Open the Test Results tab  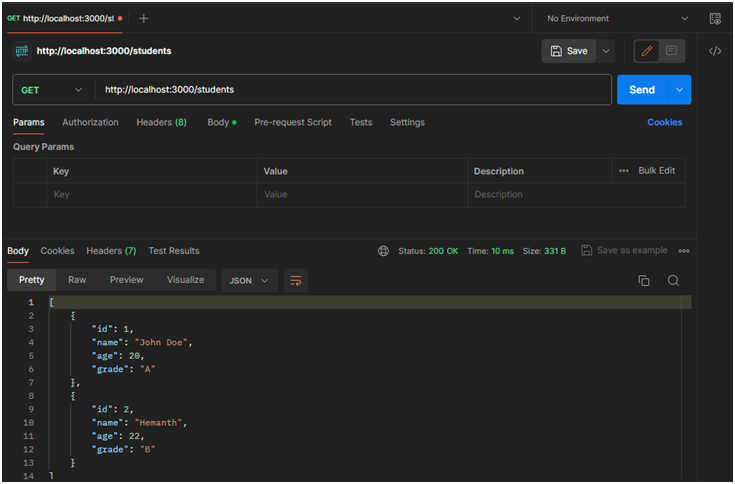tap(174, 251)
